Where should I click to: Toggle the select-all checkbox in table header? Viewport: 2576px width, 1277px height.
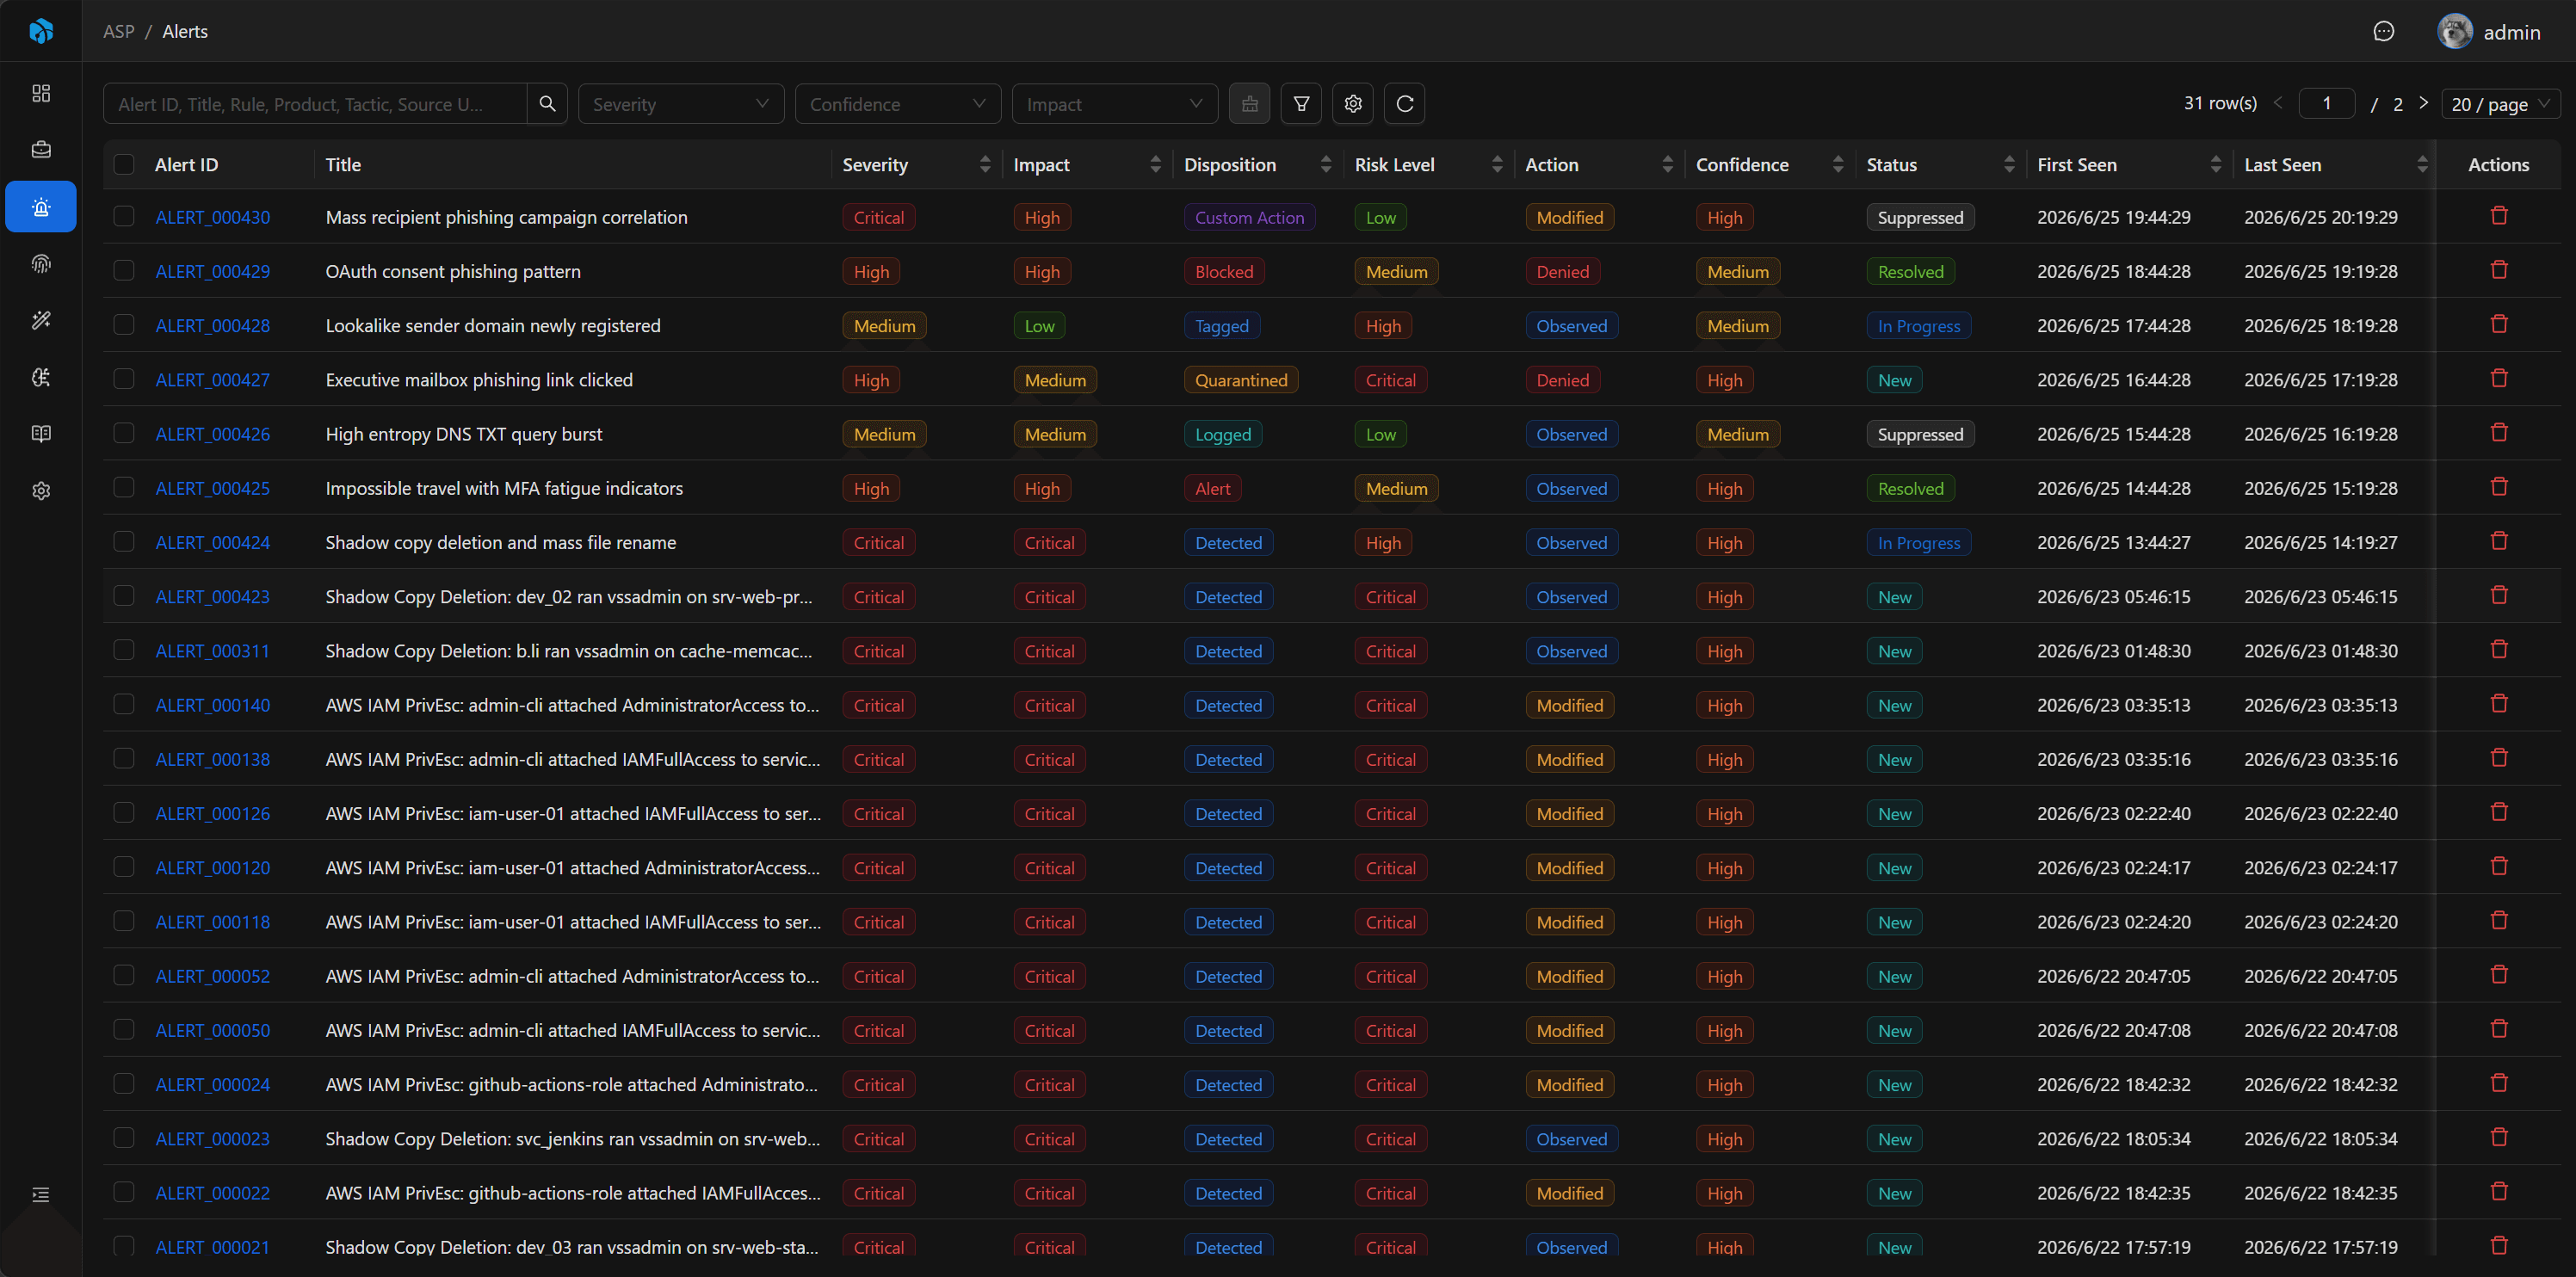[x=124, y=165]
